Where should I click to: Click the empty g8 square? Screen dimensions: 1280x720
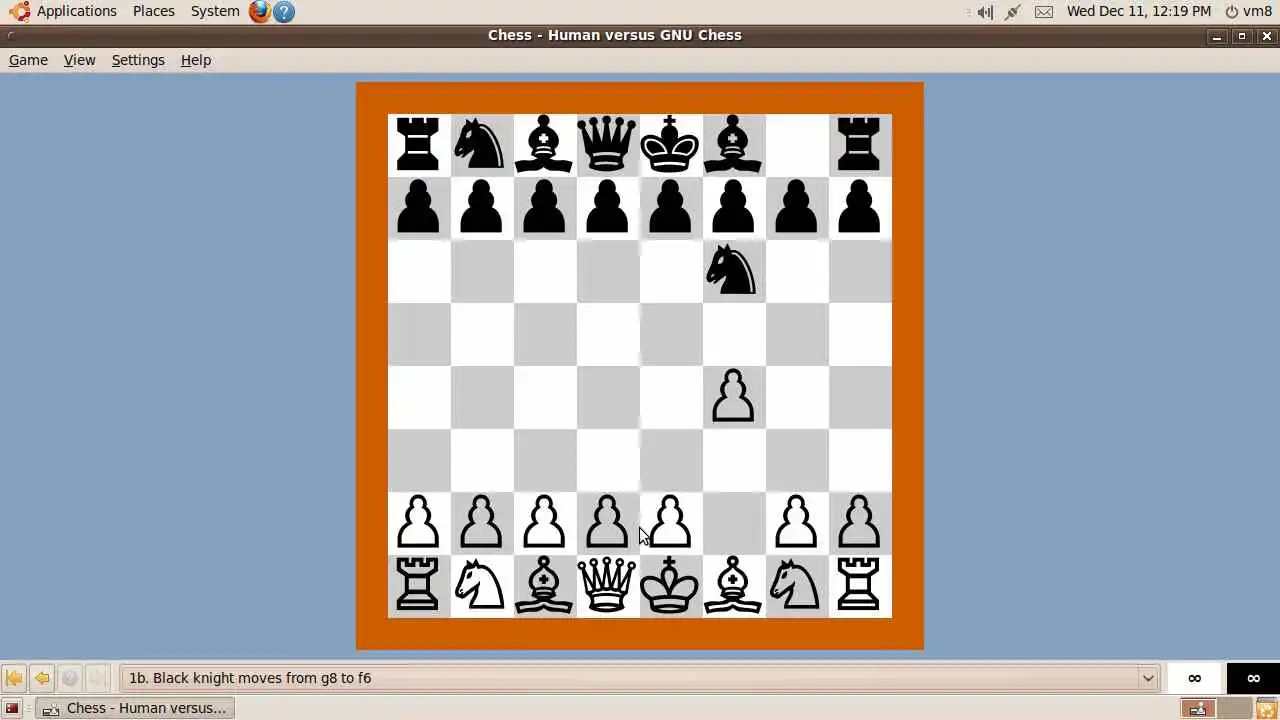coord(796,145)
